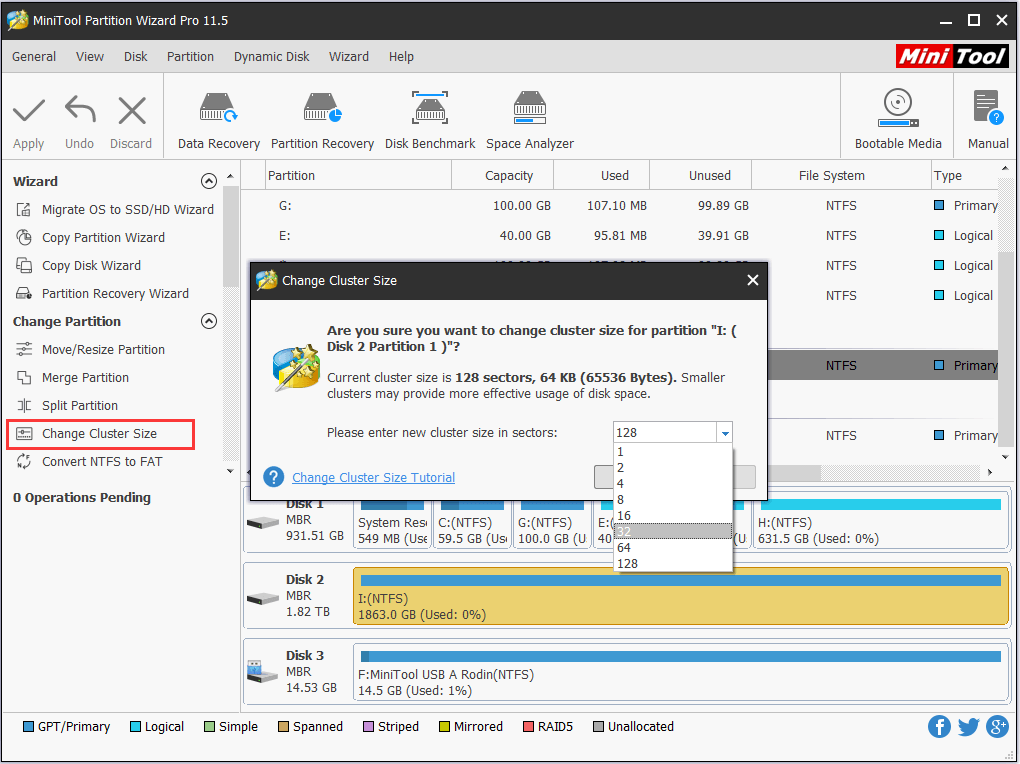Select Change Cluster Size in sidebar
The image size is (1020, 764).
pyautogui.click(x=100, y=434)
